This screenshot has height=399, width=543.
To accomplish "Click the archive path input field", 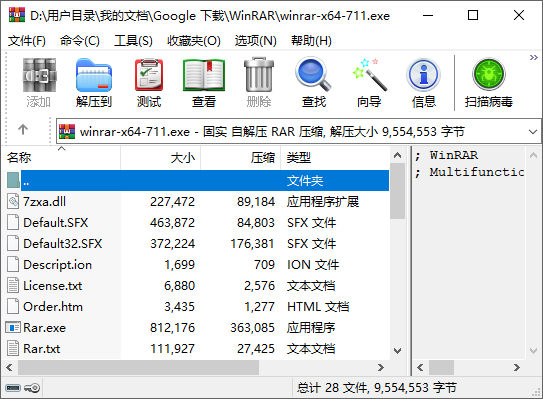I will click(299, 132).
